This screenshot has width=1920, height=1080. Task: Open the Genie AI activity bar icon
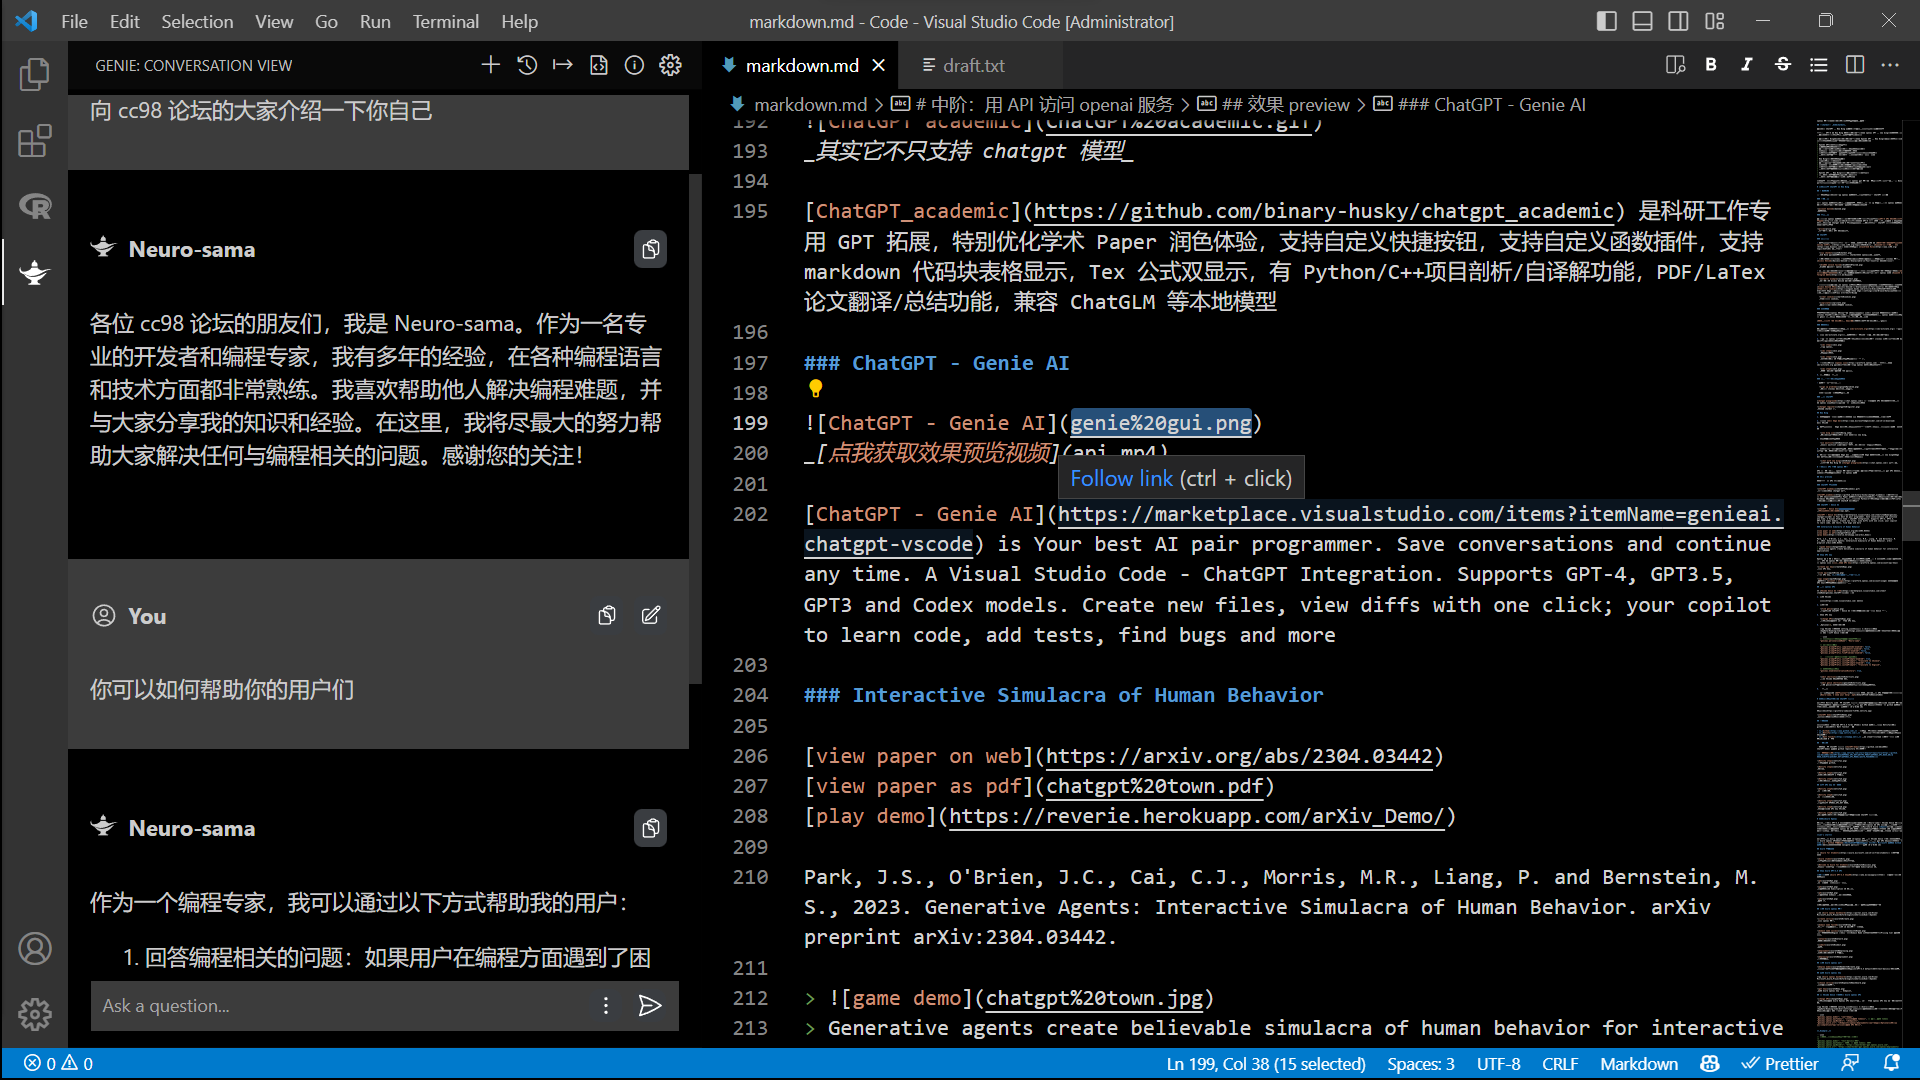click(34, 272)
